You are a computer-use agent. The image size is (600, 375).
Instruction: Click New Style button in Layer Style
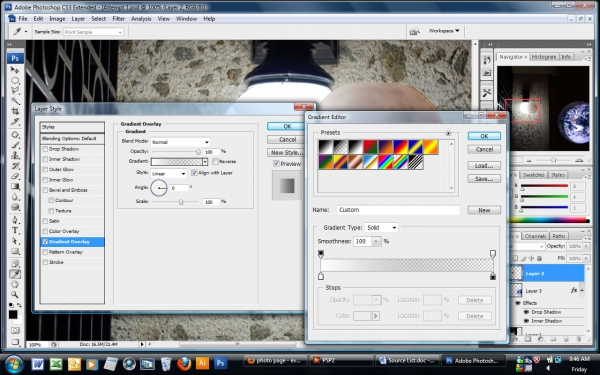[x=286, y=153]
